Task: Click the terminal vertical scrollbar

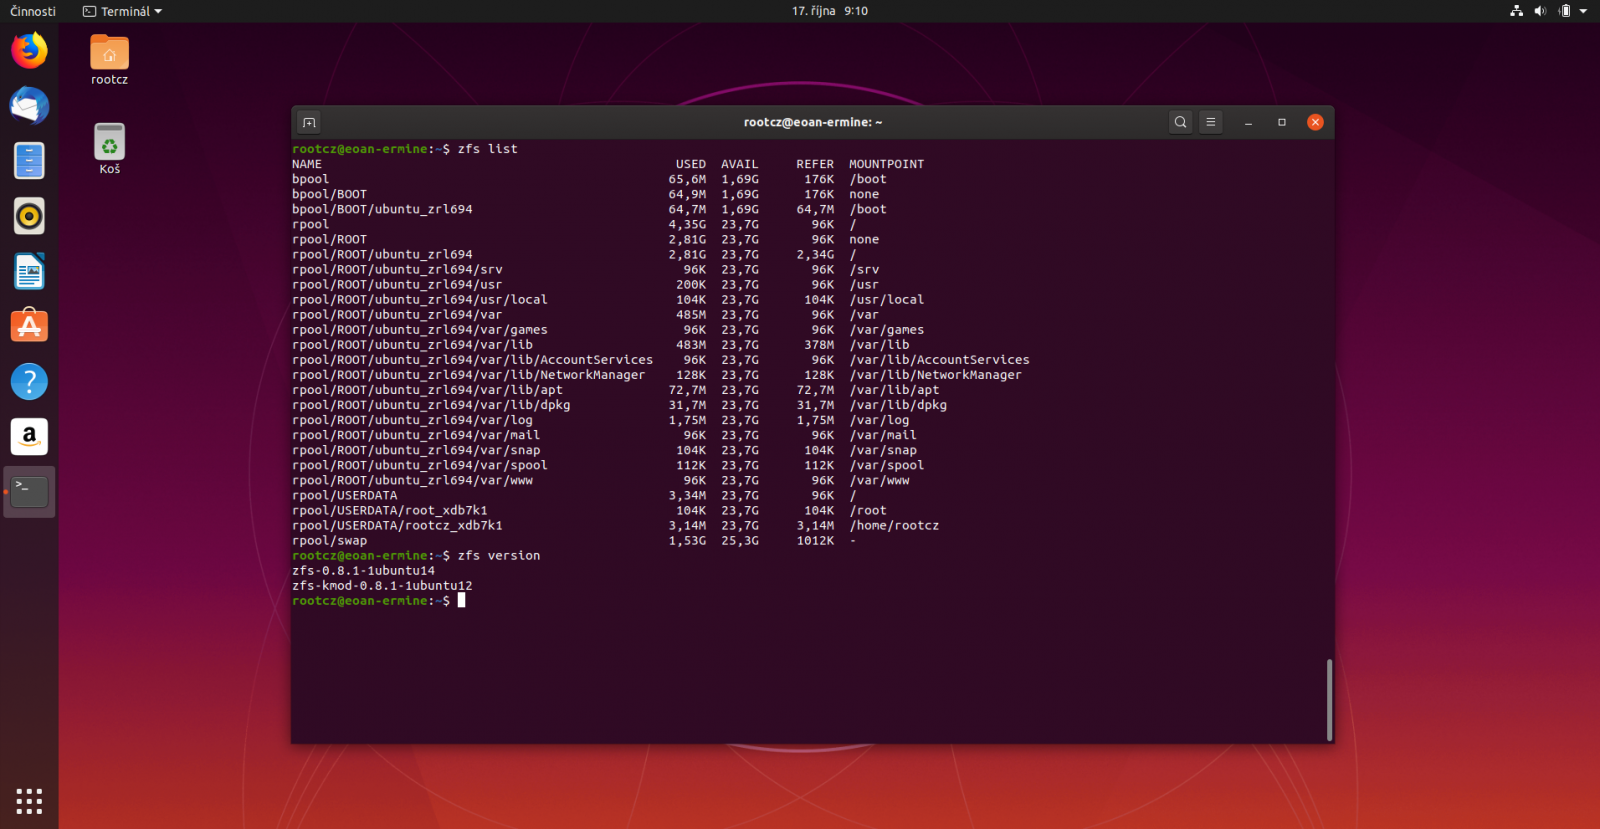Action: pyautogui.click(x=1329, y=699)
